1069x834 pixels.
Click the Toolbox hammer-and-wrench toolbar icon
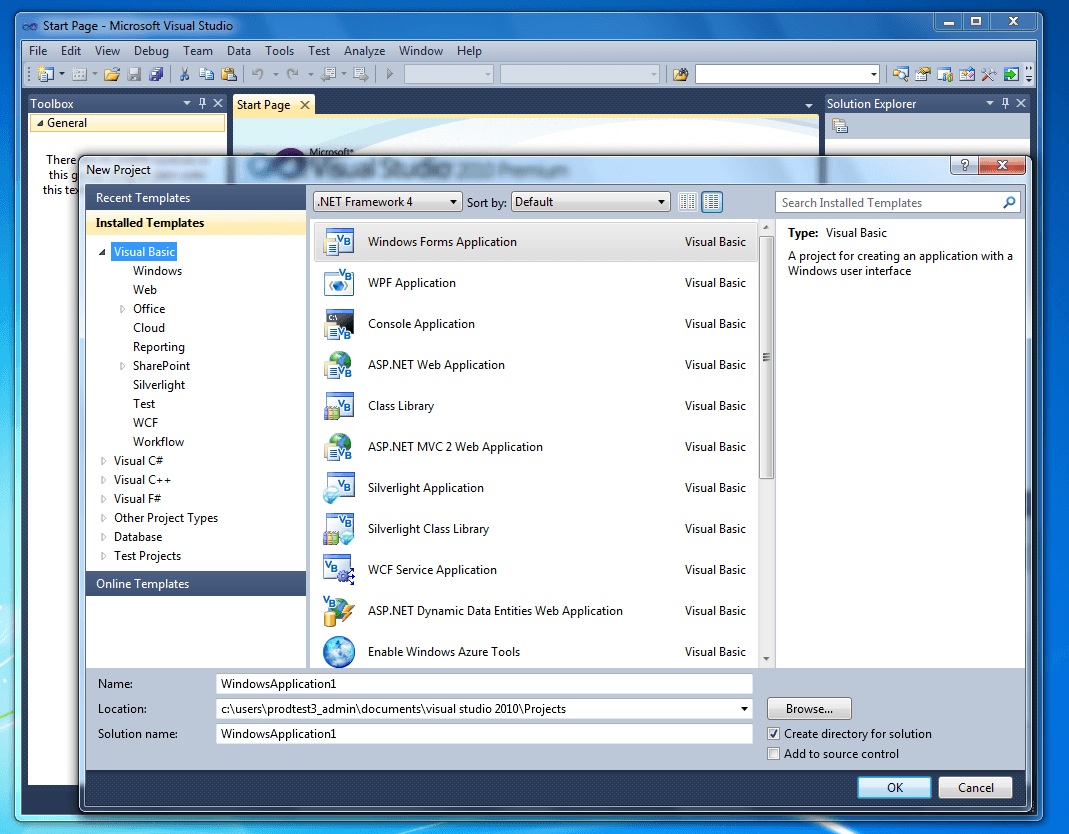point(989,74)
